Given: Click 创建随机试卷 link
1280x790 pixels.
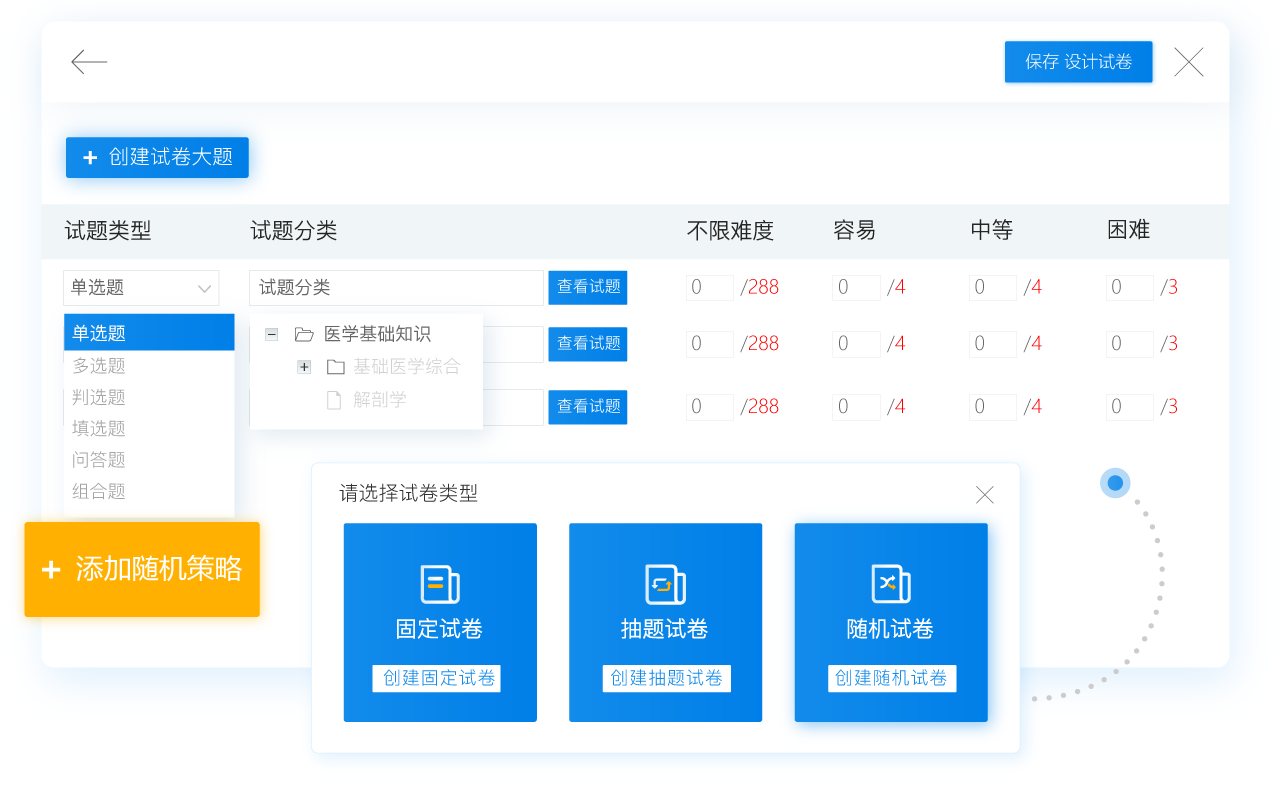Looking at the screenshot, I should click(x=891, y=678).
